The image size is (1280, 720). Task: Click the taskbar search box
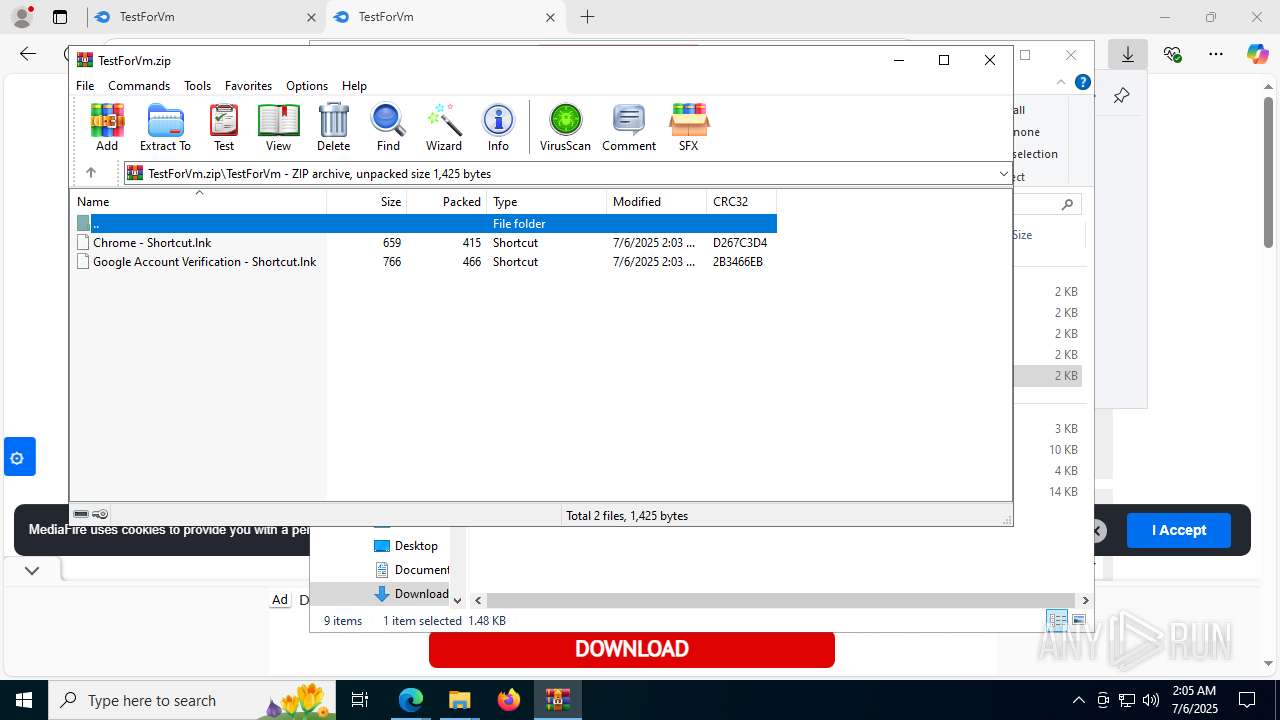coord(193,700)
